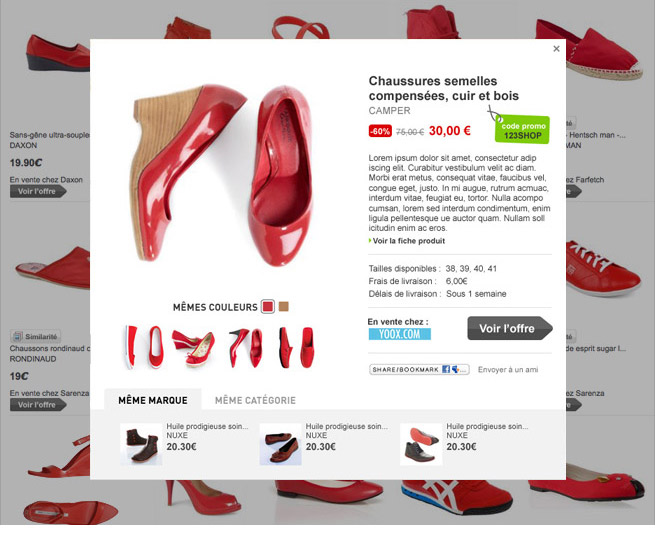The width and height of the screenshot is (655, 545).
Task: Close the product popup with the X
Action: point(556,49)
